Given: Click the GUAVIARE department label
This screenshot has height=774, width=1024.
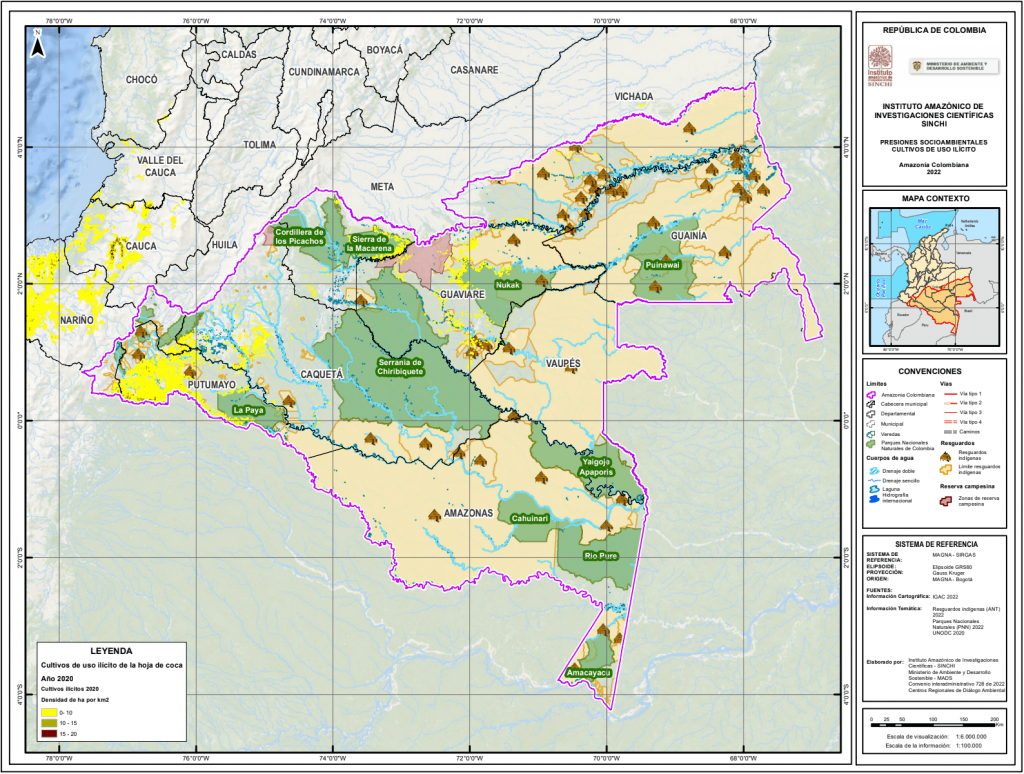Looking at the screenshot, I should (462, 295).
